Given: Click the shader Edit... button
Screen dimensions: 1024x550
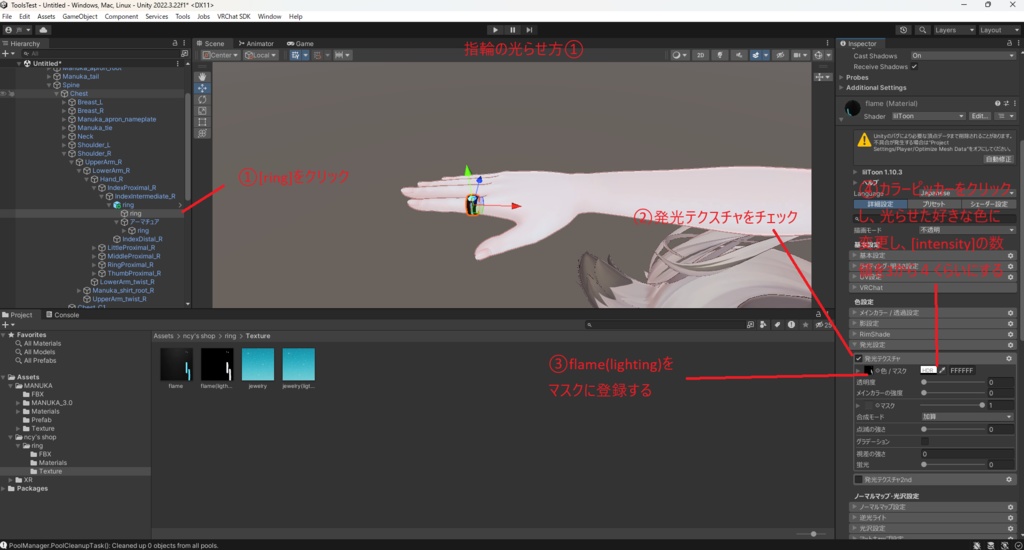Looking at the screenshot, I should [x=979, y=116].
